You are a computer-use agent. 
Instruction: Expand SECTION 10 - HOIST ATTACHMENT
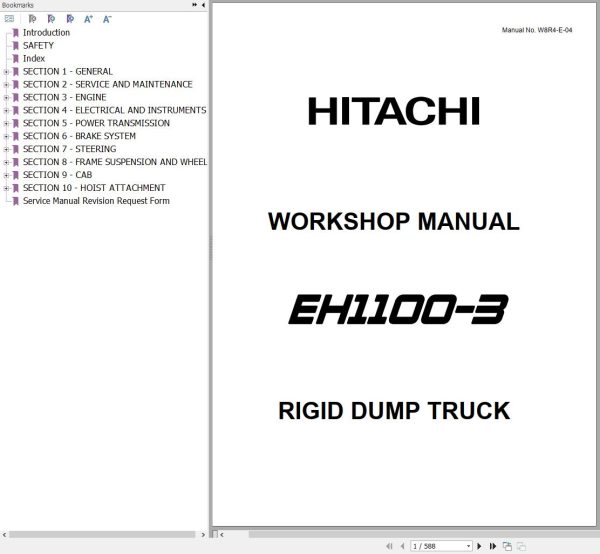point(6,188)
